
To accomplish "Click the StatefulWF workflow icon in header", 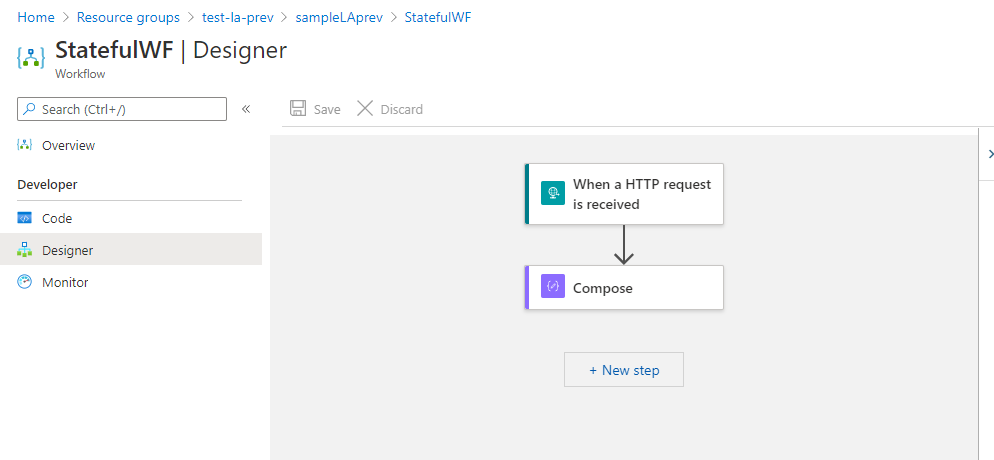I will click(x=31, y=57).
